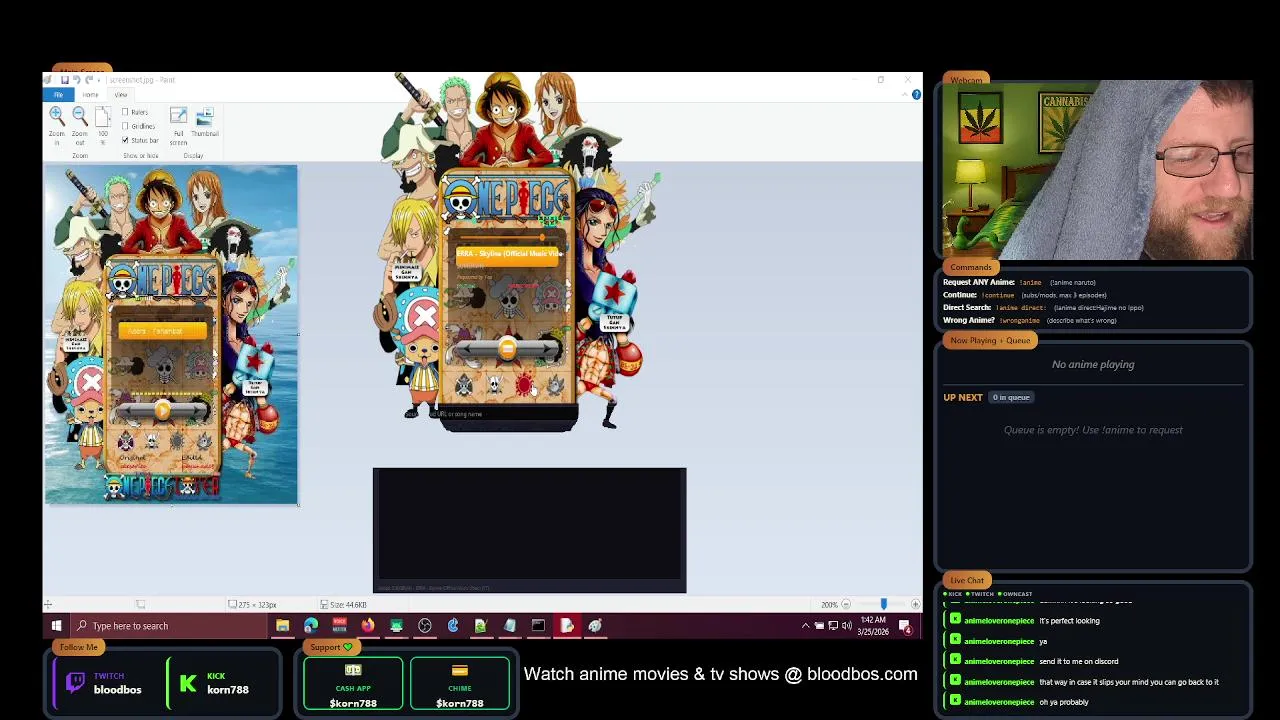Open the command prompt taskbar icon
Screen dimensions: 1280x720
[538, 626]
